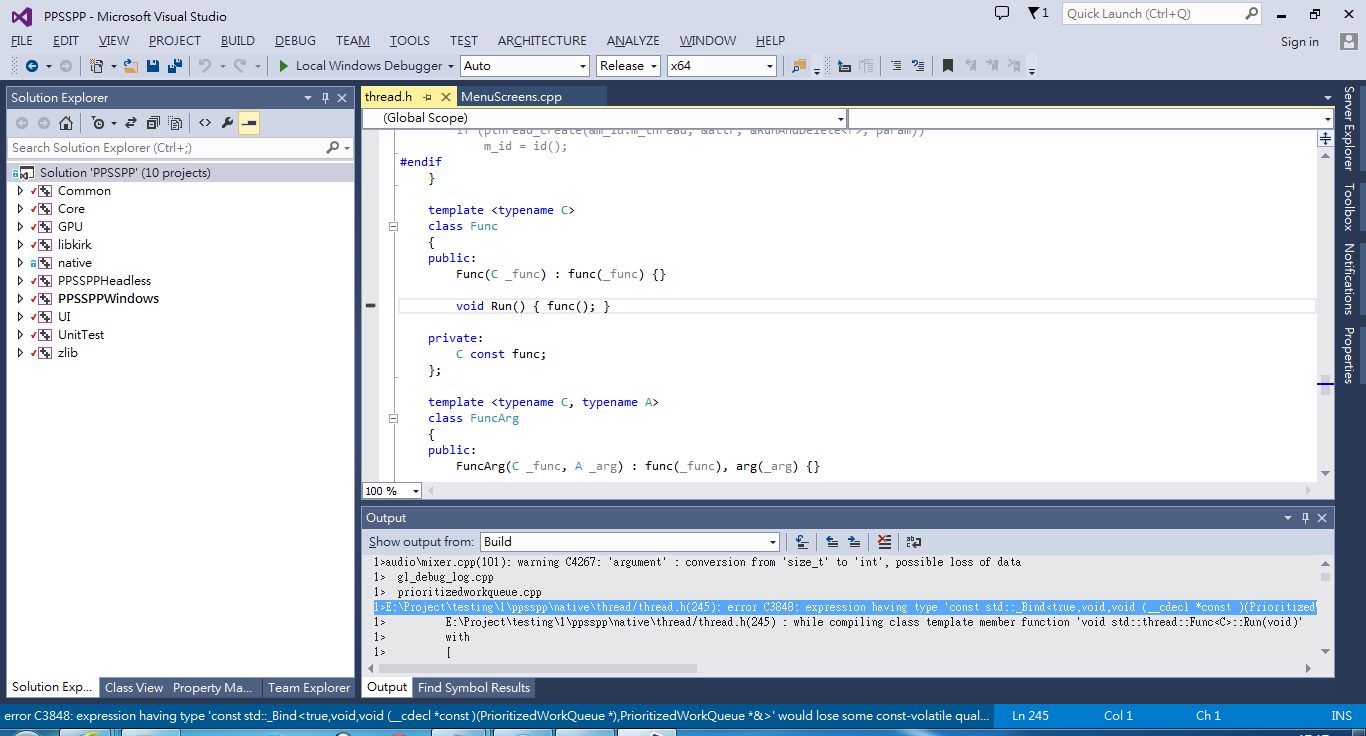Image resolution: width=1366 pixels, height=736 pixels.
Task: Open the BUILD menu
Action: pos(238,41)
